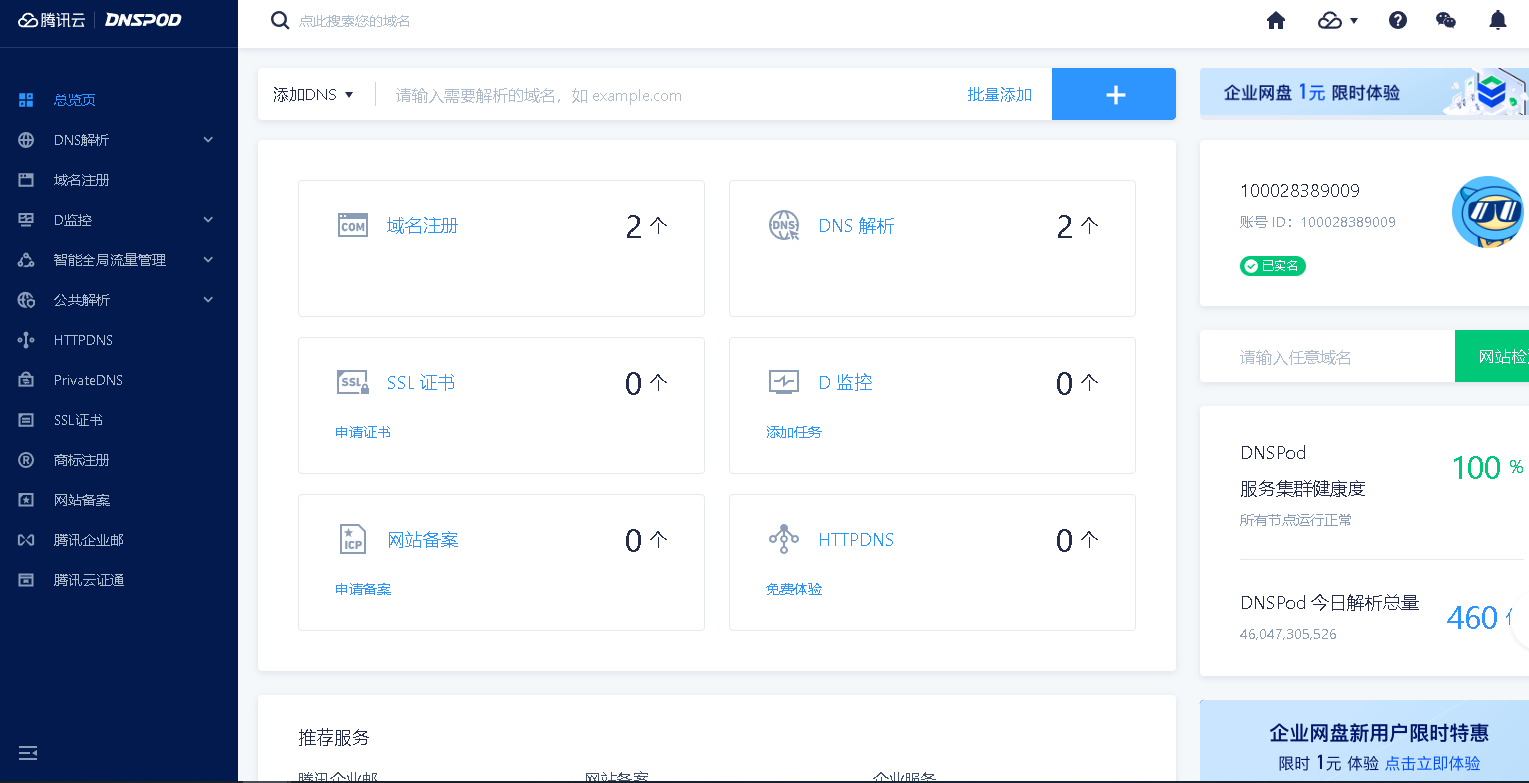The height and width of the screenshot is (783, 1529).
Task: Click the 免费体验 link
Action: point(794,589)
